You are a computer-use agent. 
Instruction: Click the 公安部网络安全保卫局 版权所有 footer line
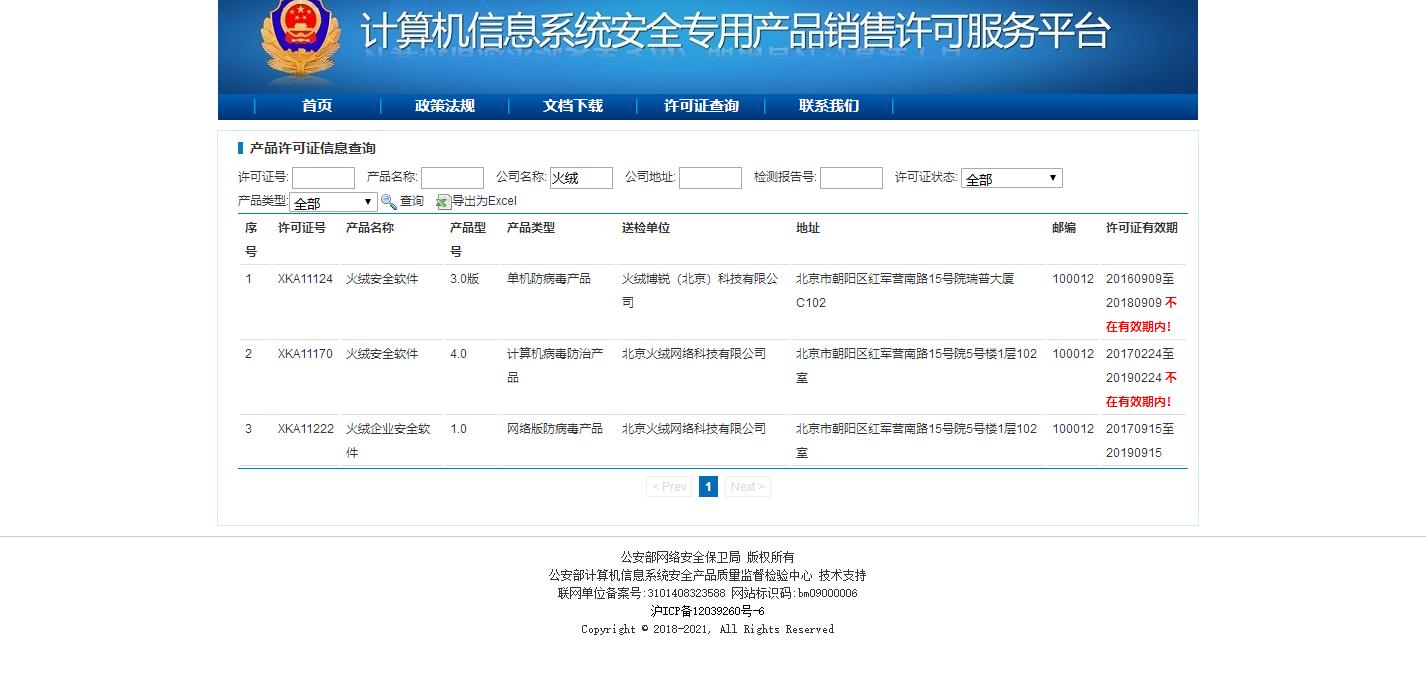707,557
